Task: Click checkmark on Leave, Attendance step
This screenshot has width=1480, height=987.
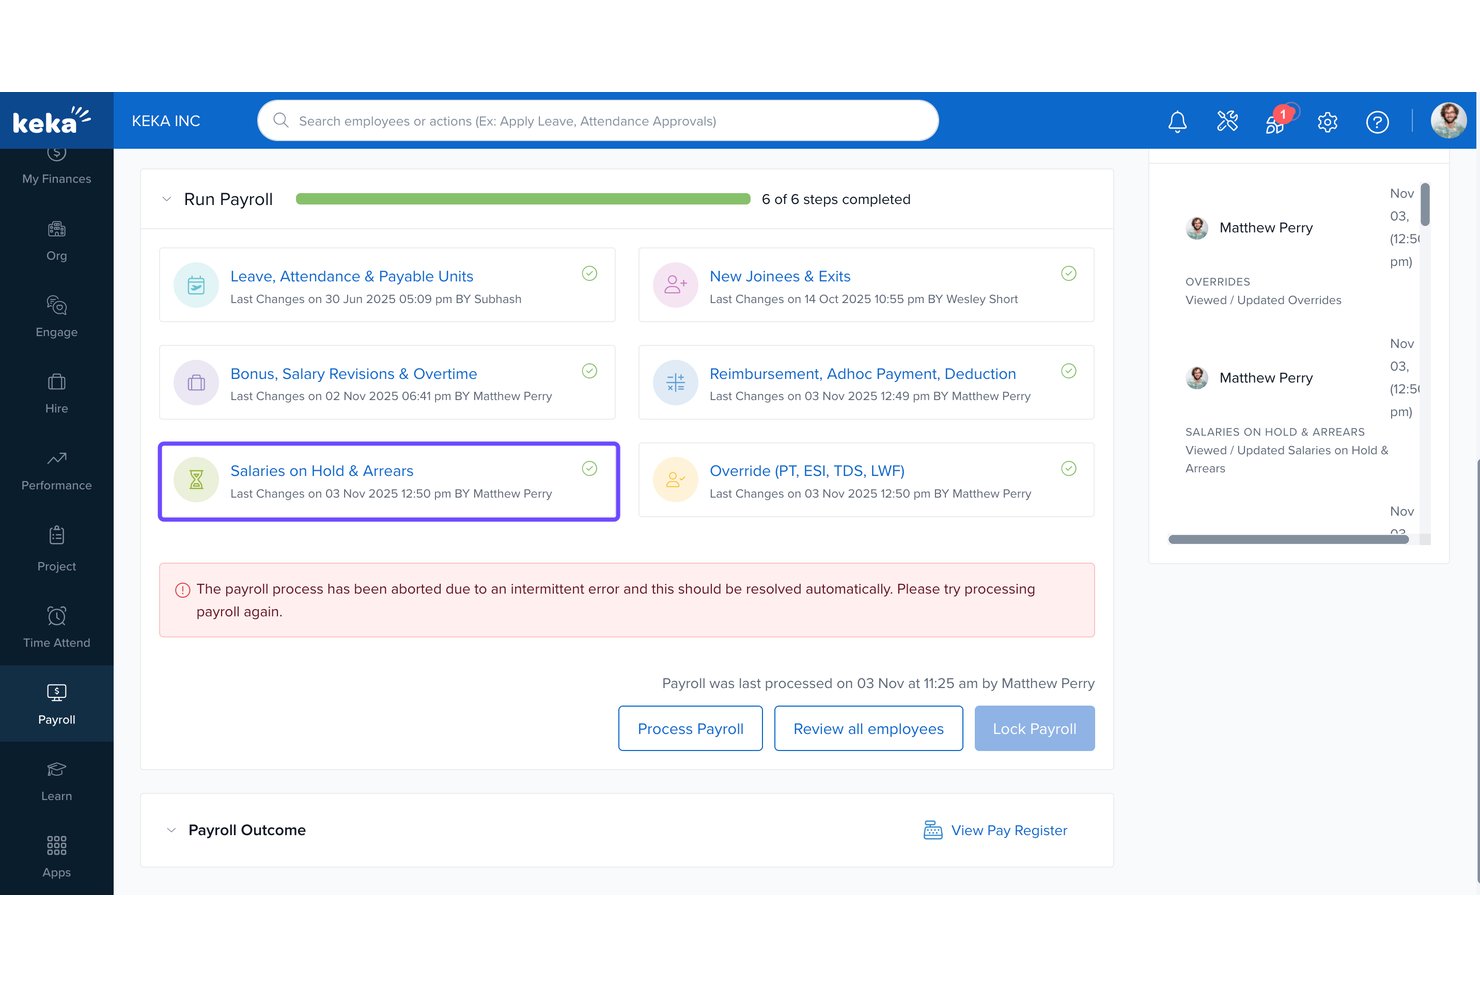Action: pyautogui.click(x=590, y=273)
